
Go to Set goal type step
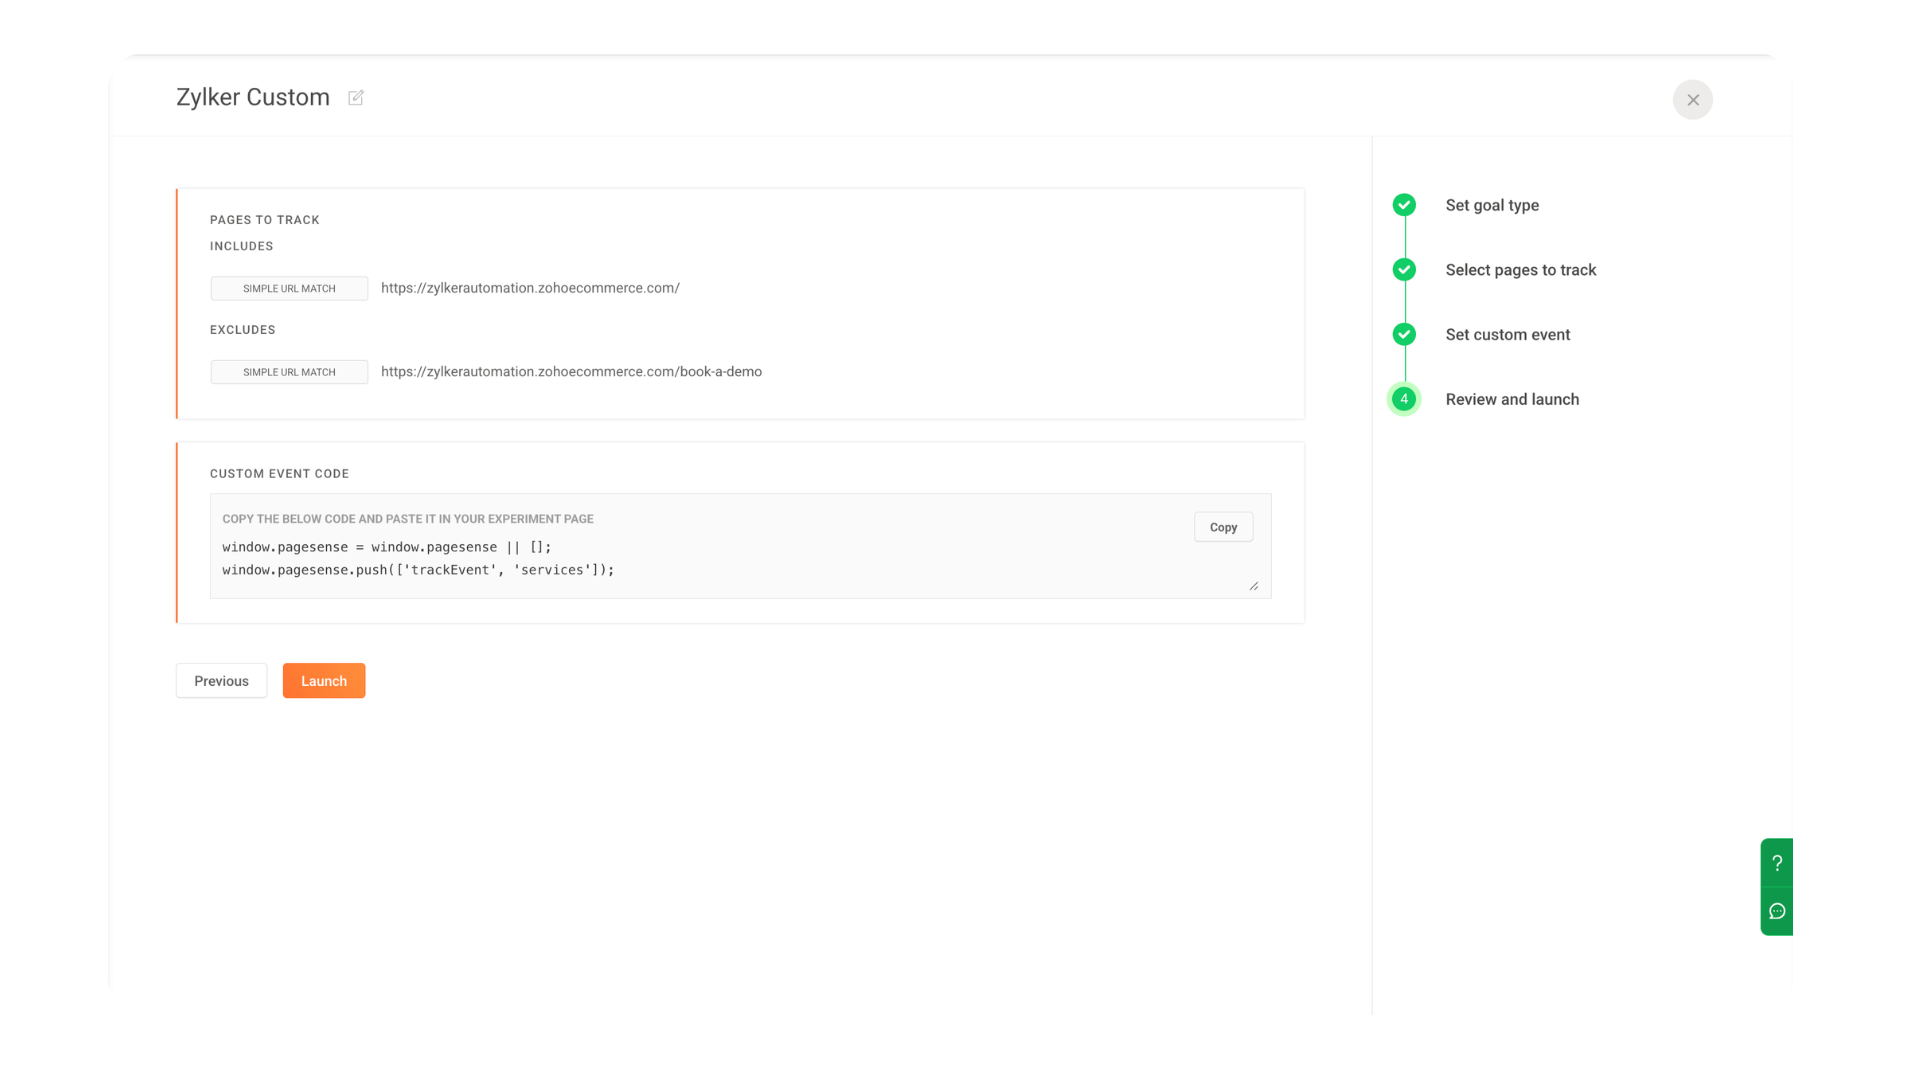click(1491, 205)
